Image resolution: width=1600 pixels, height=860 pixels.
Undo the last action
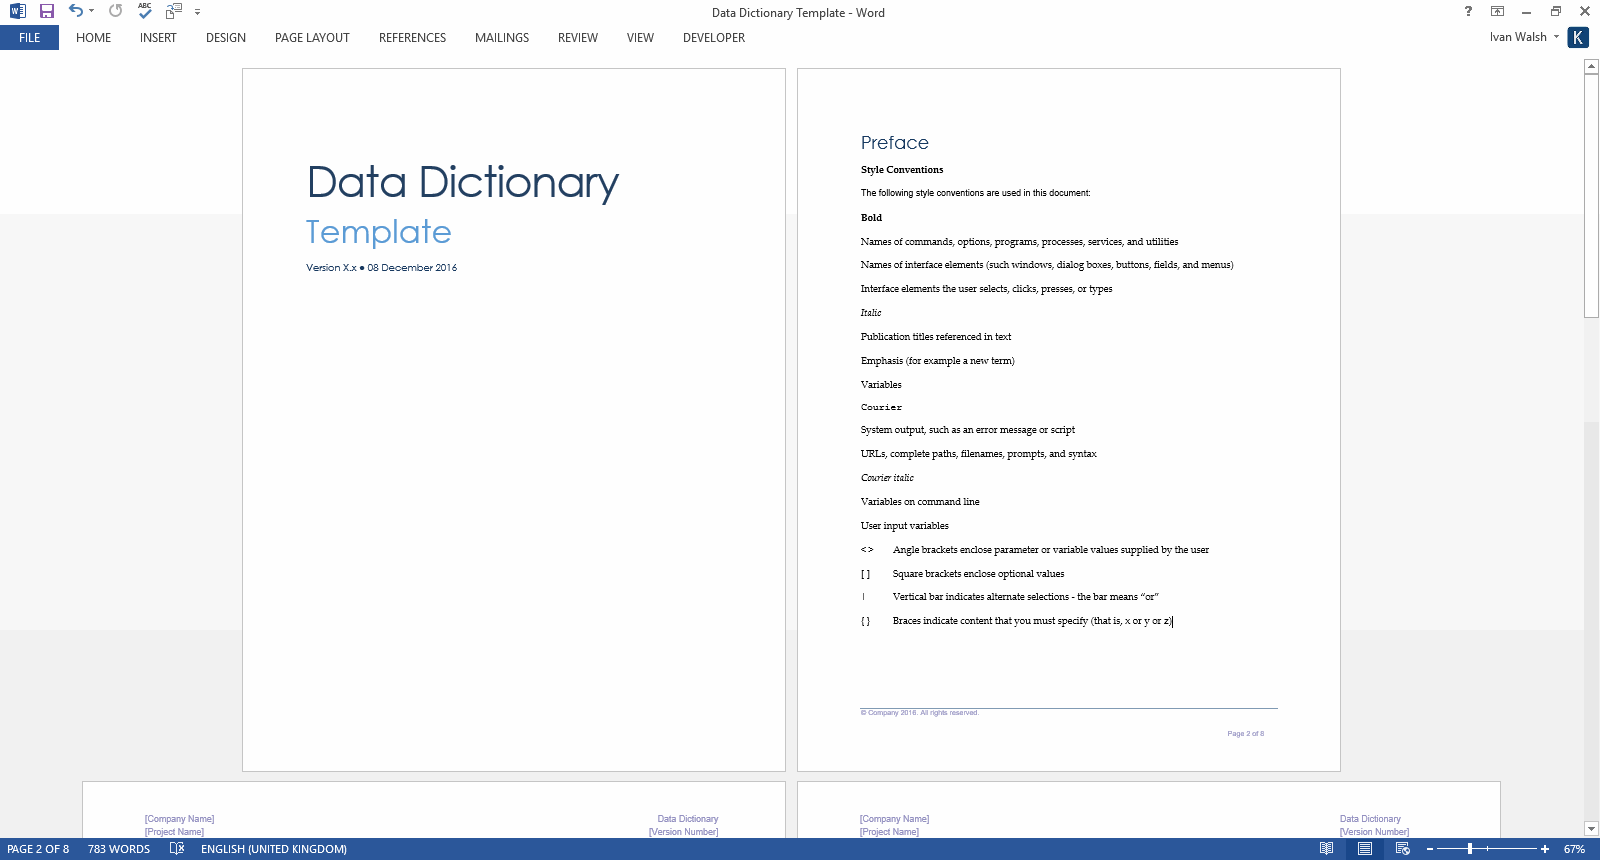click(75, 11)
